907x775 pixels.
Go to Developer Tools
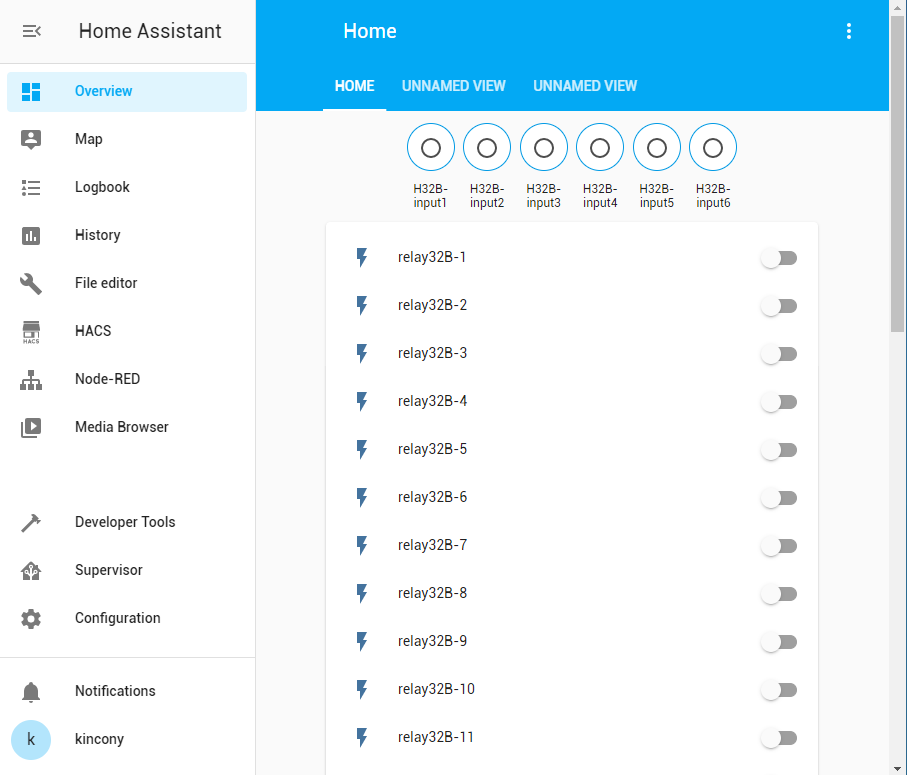124,522
